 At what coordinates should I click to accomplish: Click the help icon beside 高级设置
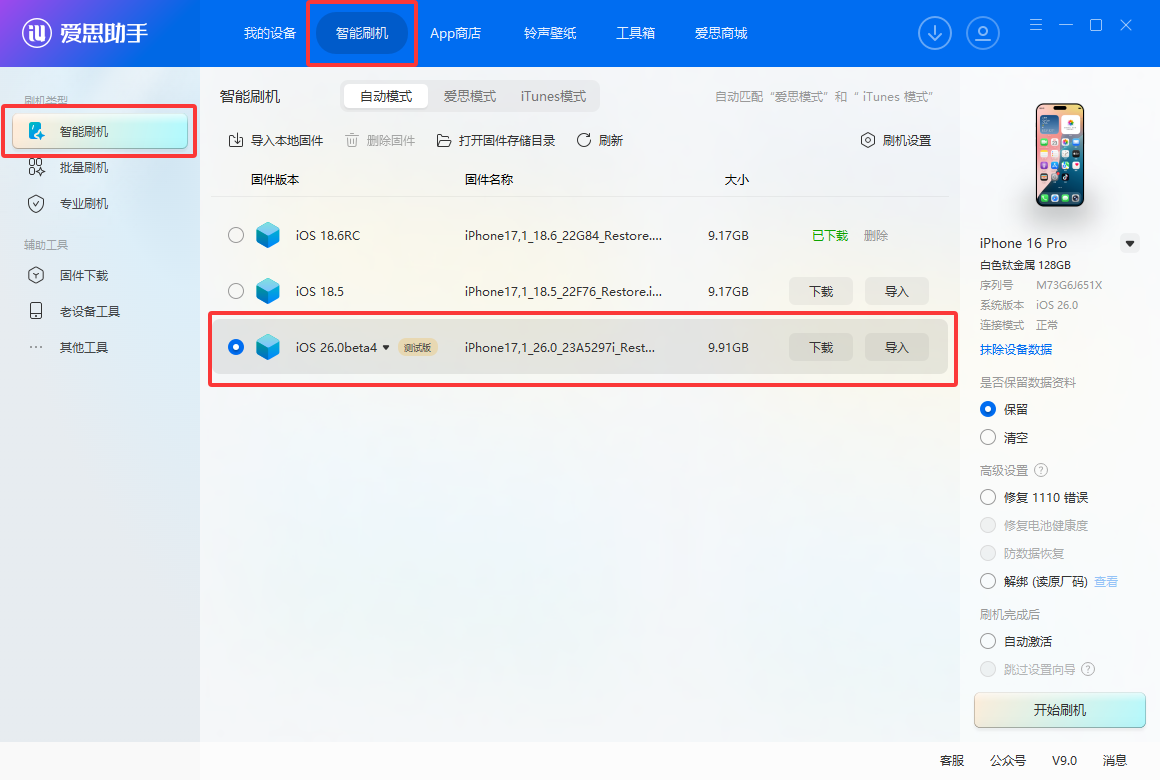1041,470
